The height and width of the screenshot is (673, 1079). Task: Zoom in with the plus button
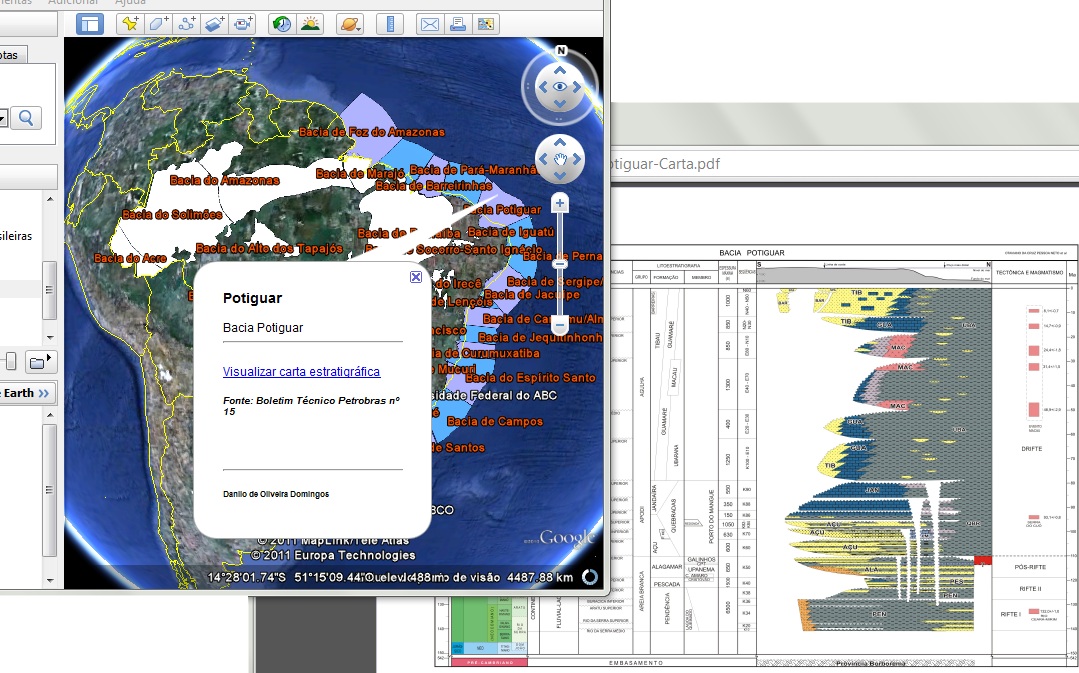560,203
